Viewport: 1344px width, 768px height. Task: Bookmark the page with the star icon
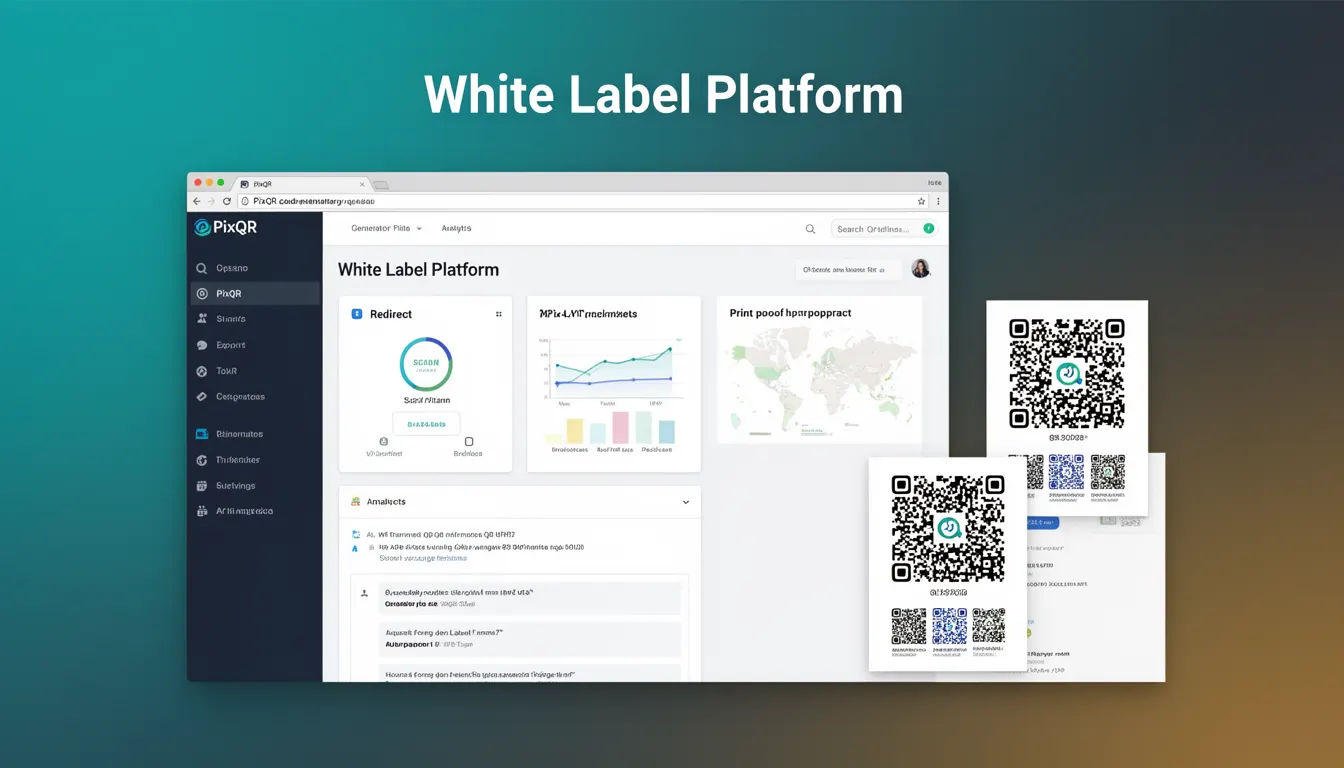(921, 201)
